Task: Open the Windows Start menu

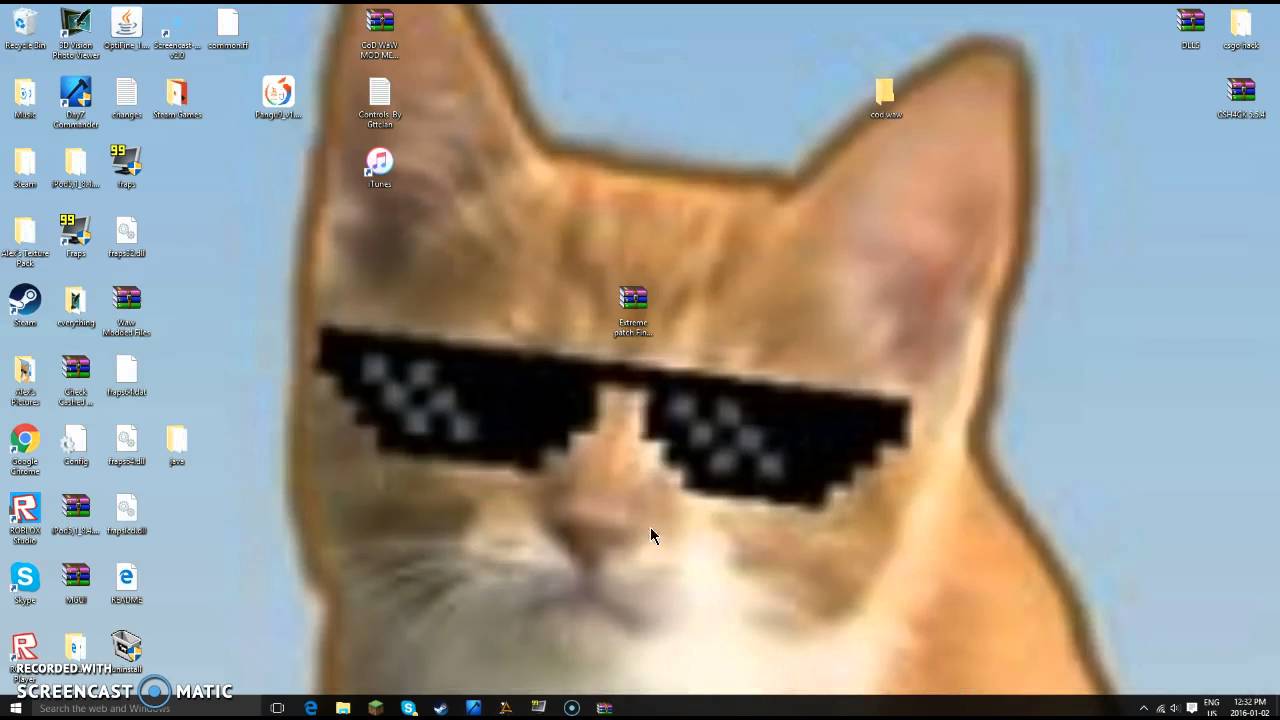Action: coord(15,708)
